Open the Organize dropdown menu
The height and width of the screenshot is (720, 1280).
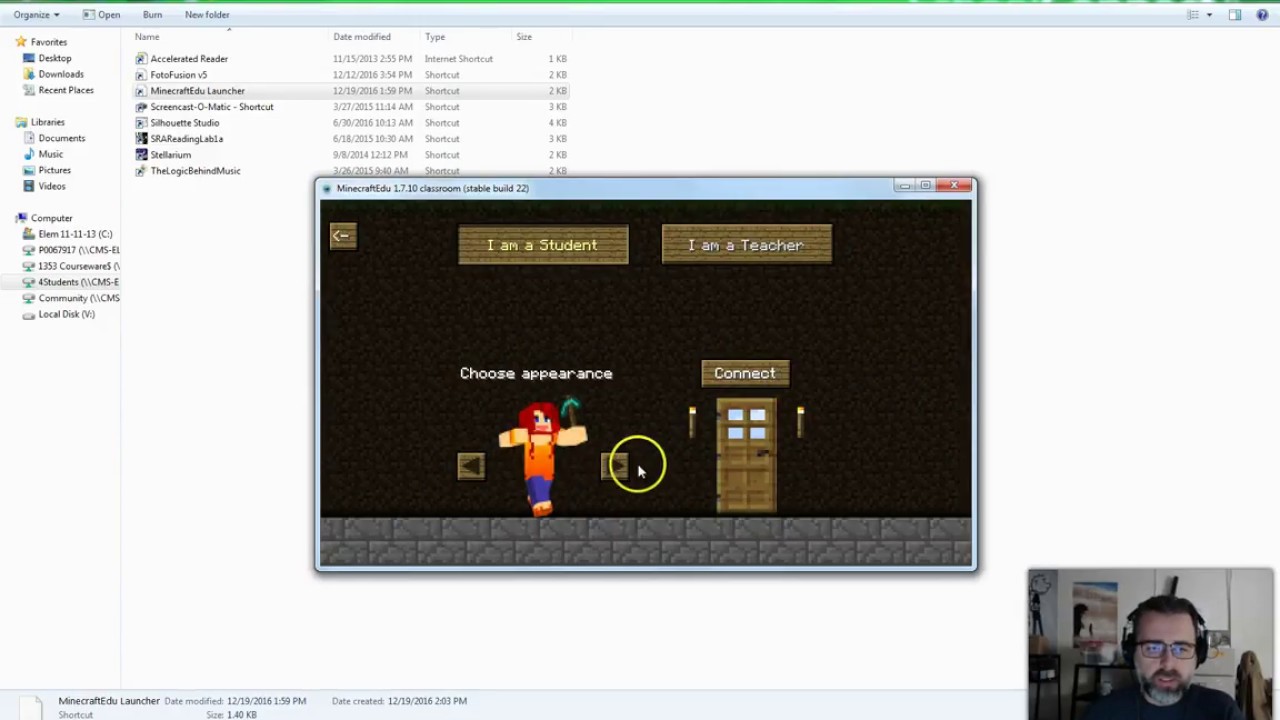coord(36,15)
